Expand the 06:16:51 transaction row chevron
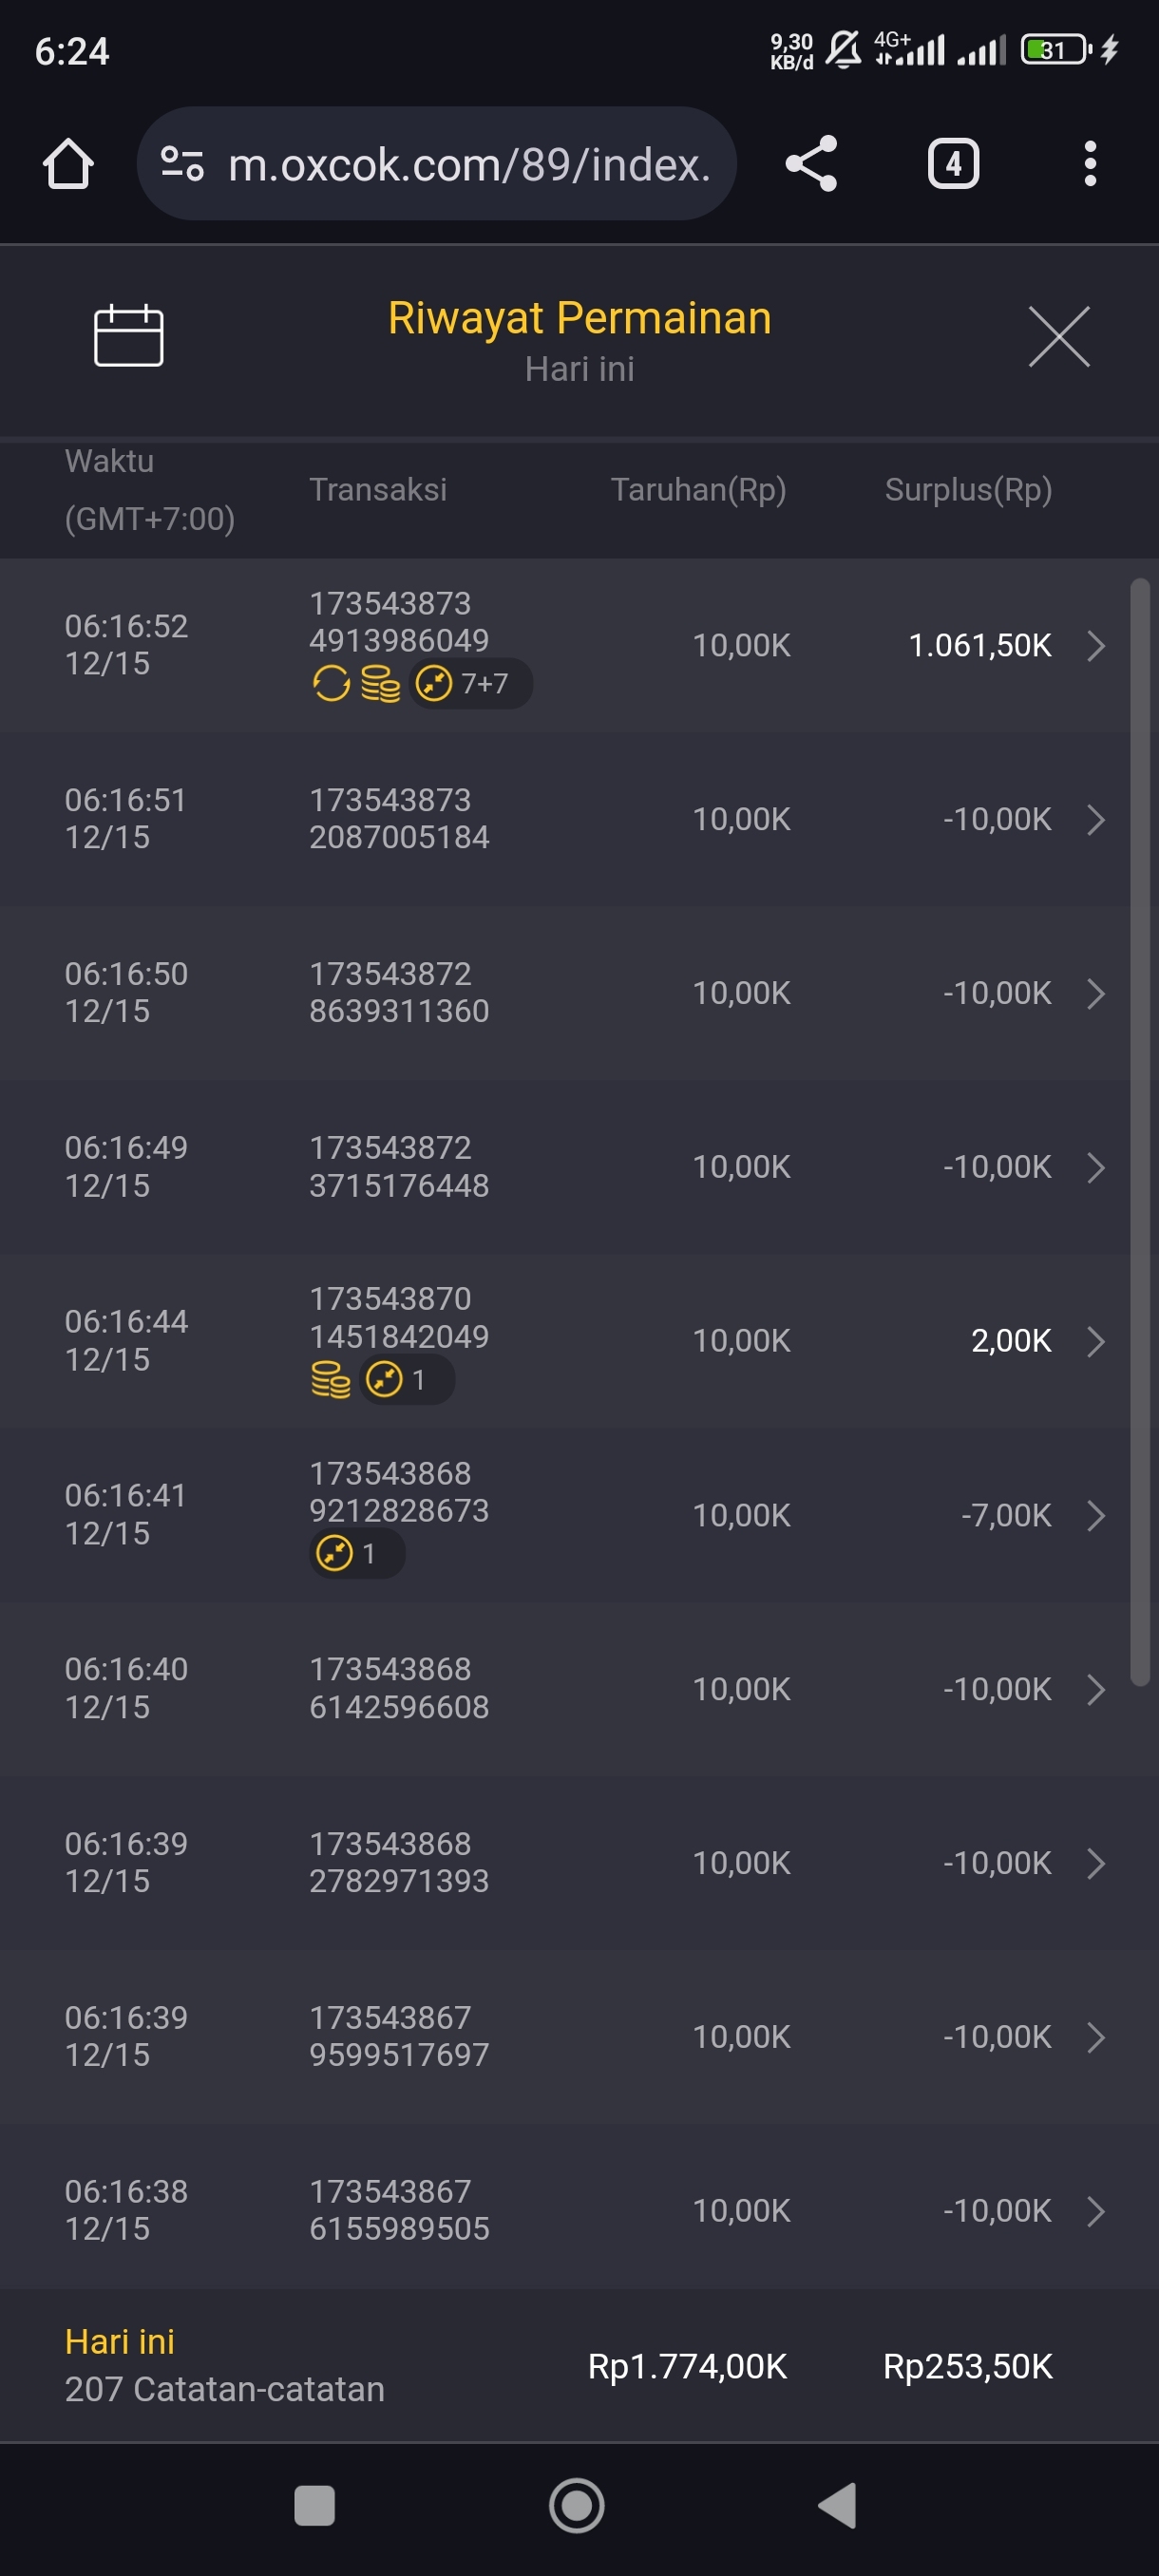This screenshot has height=2576, width=1159. point(1095,820)
